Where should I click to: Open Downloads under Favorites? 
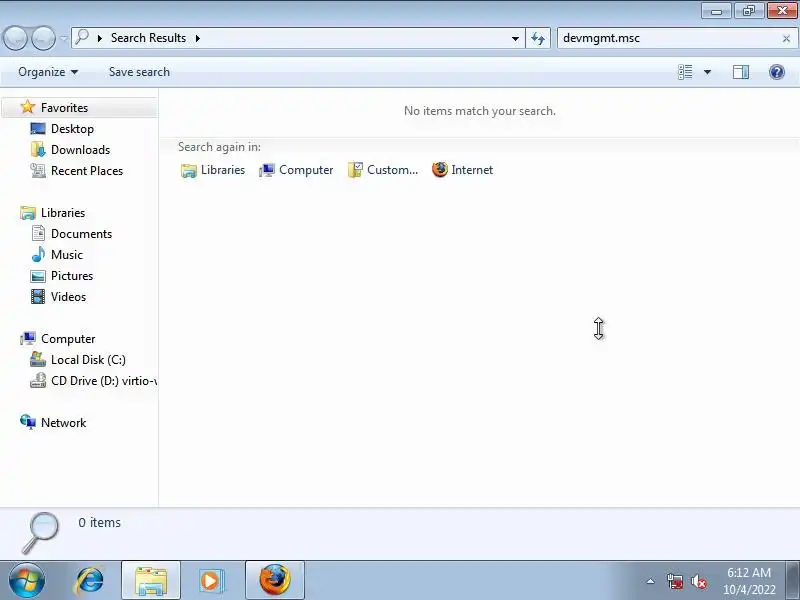tap(81, 149)
